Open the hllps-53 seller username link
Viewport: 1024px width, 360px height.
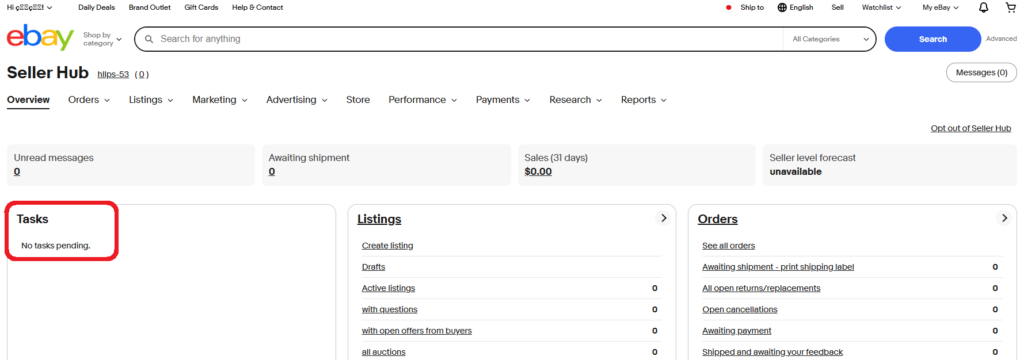113,74
